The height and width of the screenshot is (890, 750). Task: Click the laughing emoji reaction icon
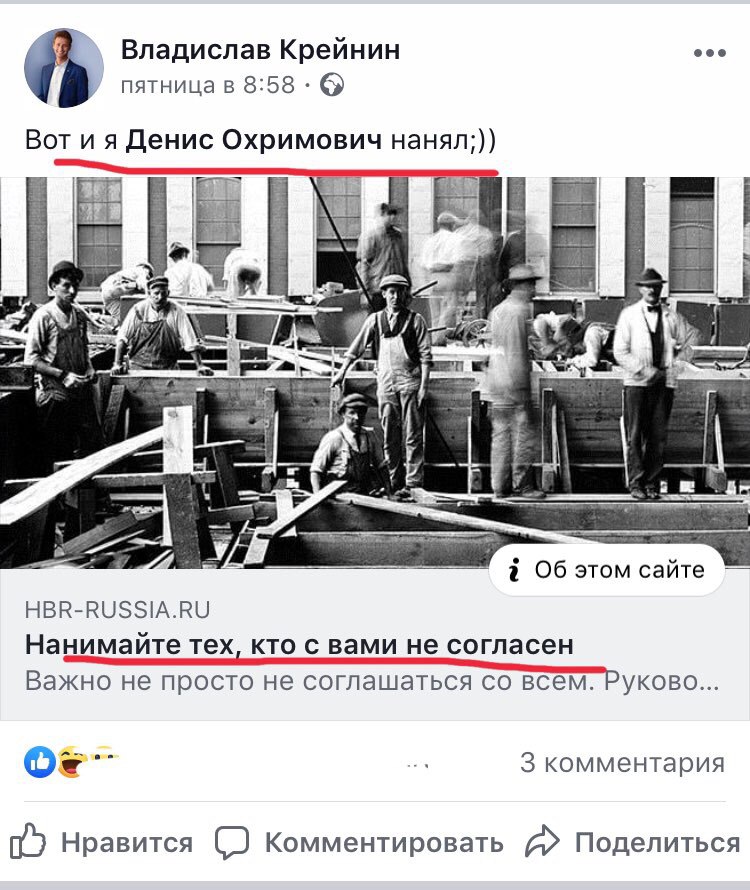coord(70,762)
